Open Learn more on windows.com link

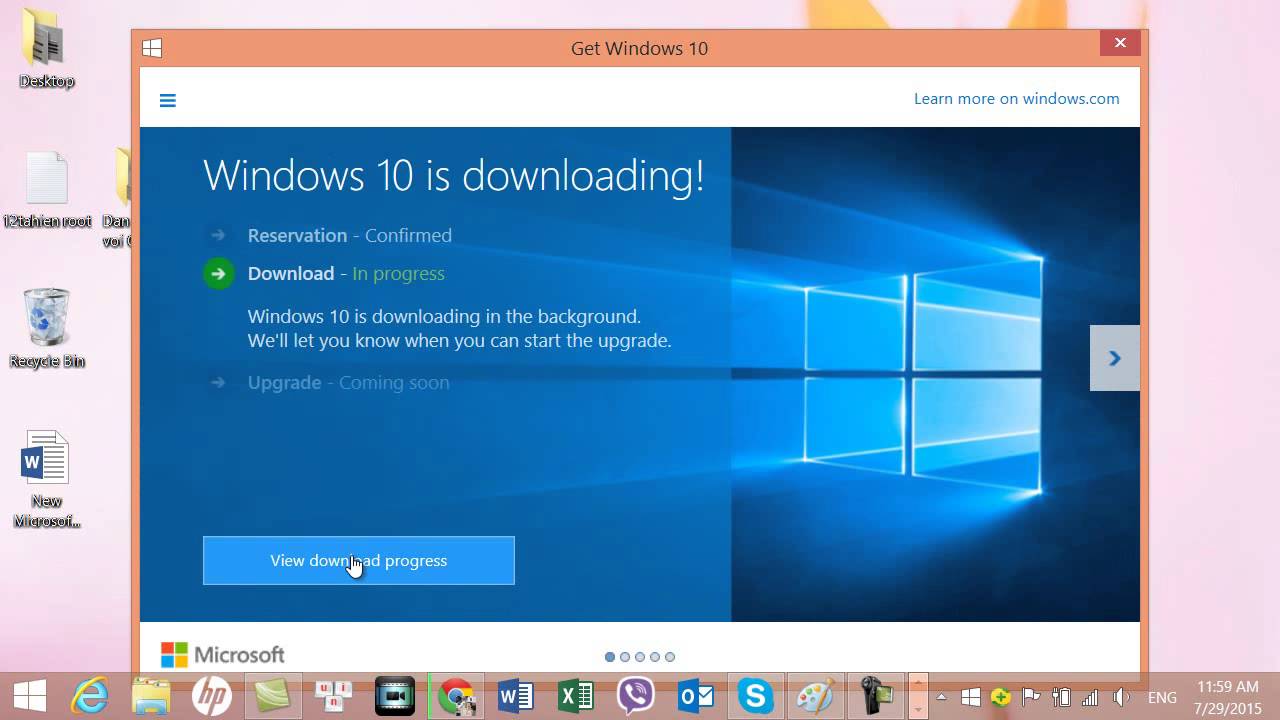(1016, 98)
